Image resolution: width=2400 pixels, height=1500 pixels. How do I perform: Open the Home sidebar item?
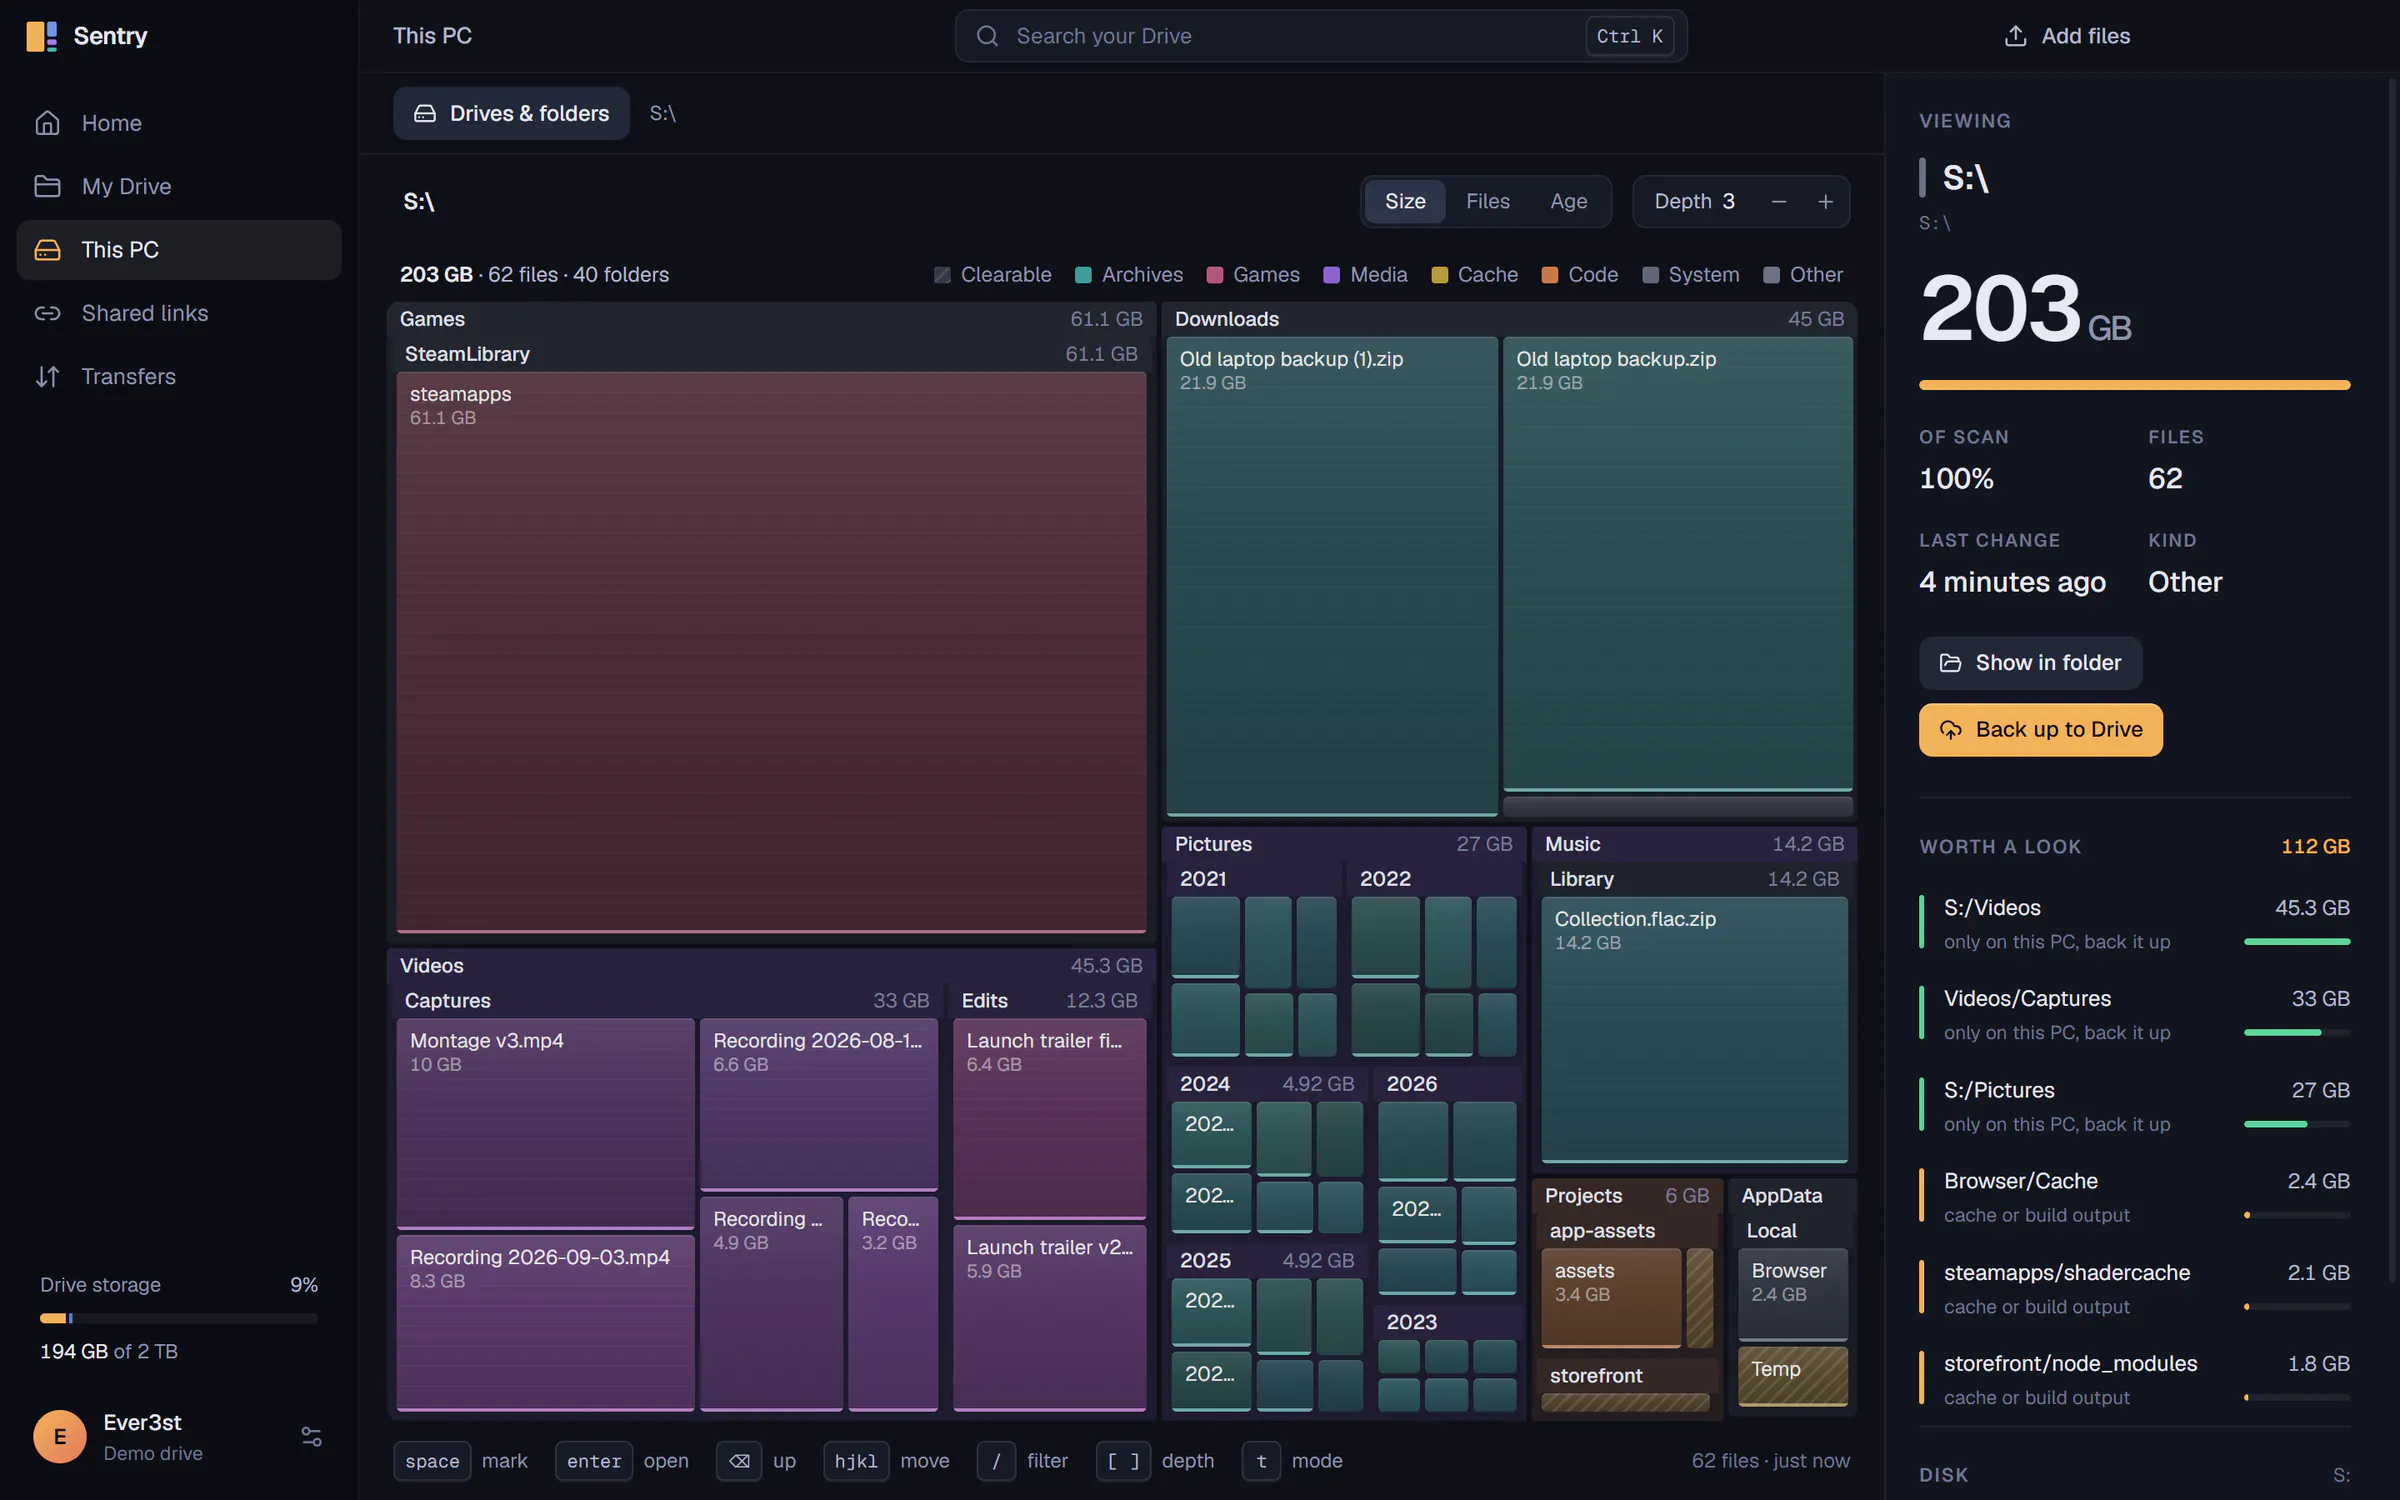tap(179, 123)
